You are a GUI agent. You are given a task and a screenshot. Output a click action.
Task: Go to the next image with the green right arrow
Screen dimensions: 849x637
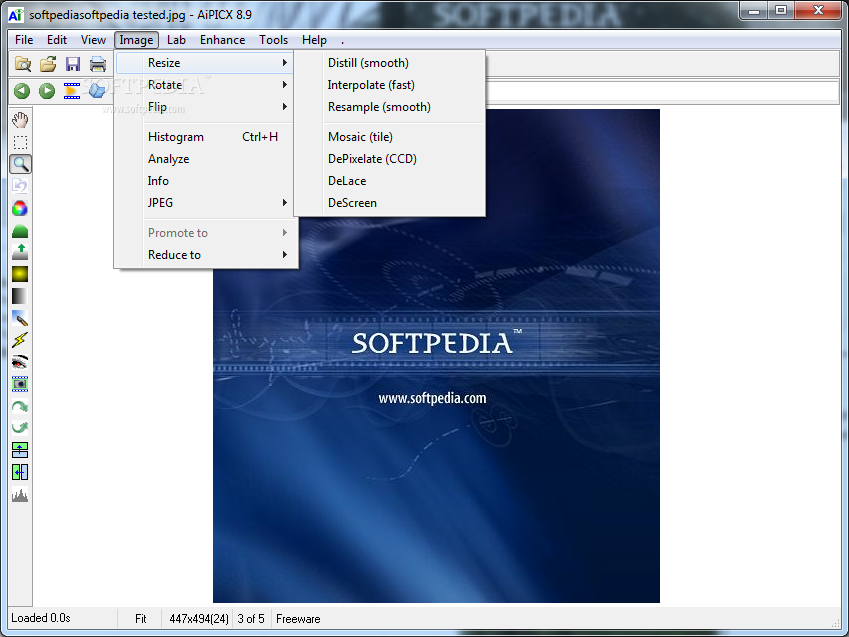47,90
